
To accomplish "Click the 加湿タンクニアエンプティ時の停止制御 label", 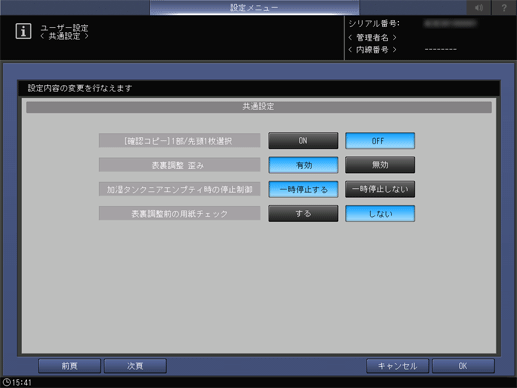I will pyautogui.click(x=179, y=189).
